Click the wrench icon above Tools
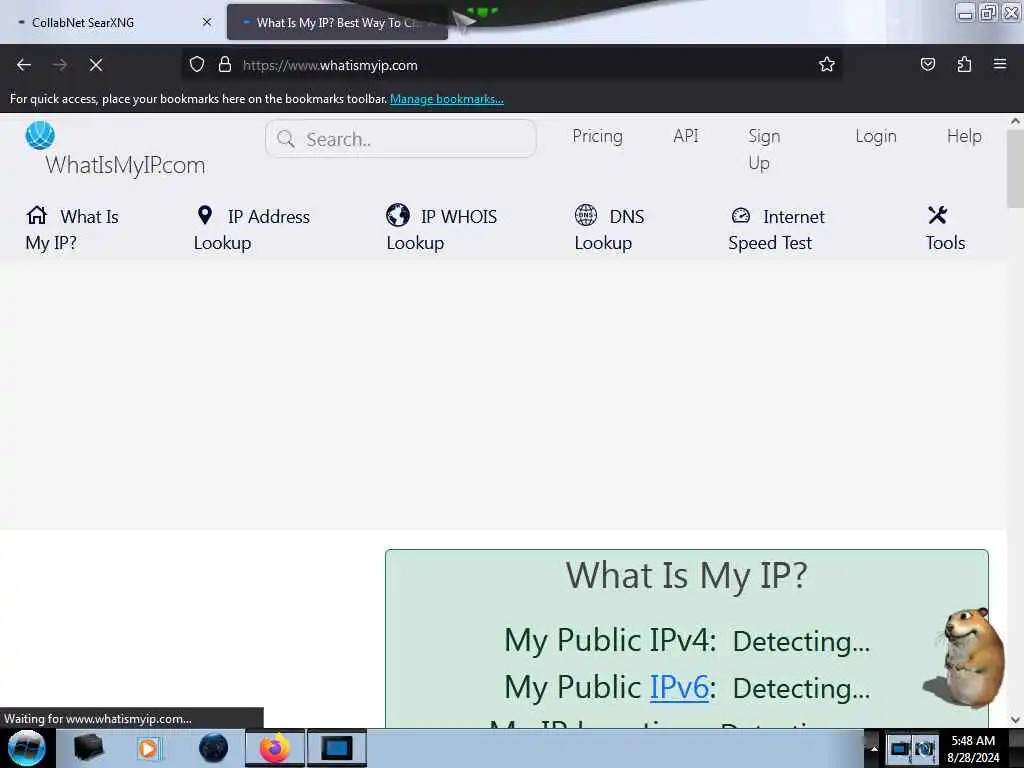Viewport: 1024px width, 768px height. point(938,215)
